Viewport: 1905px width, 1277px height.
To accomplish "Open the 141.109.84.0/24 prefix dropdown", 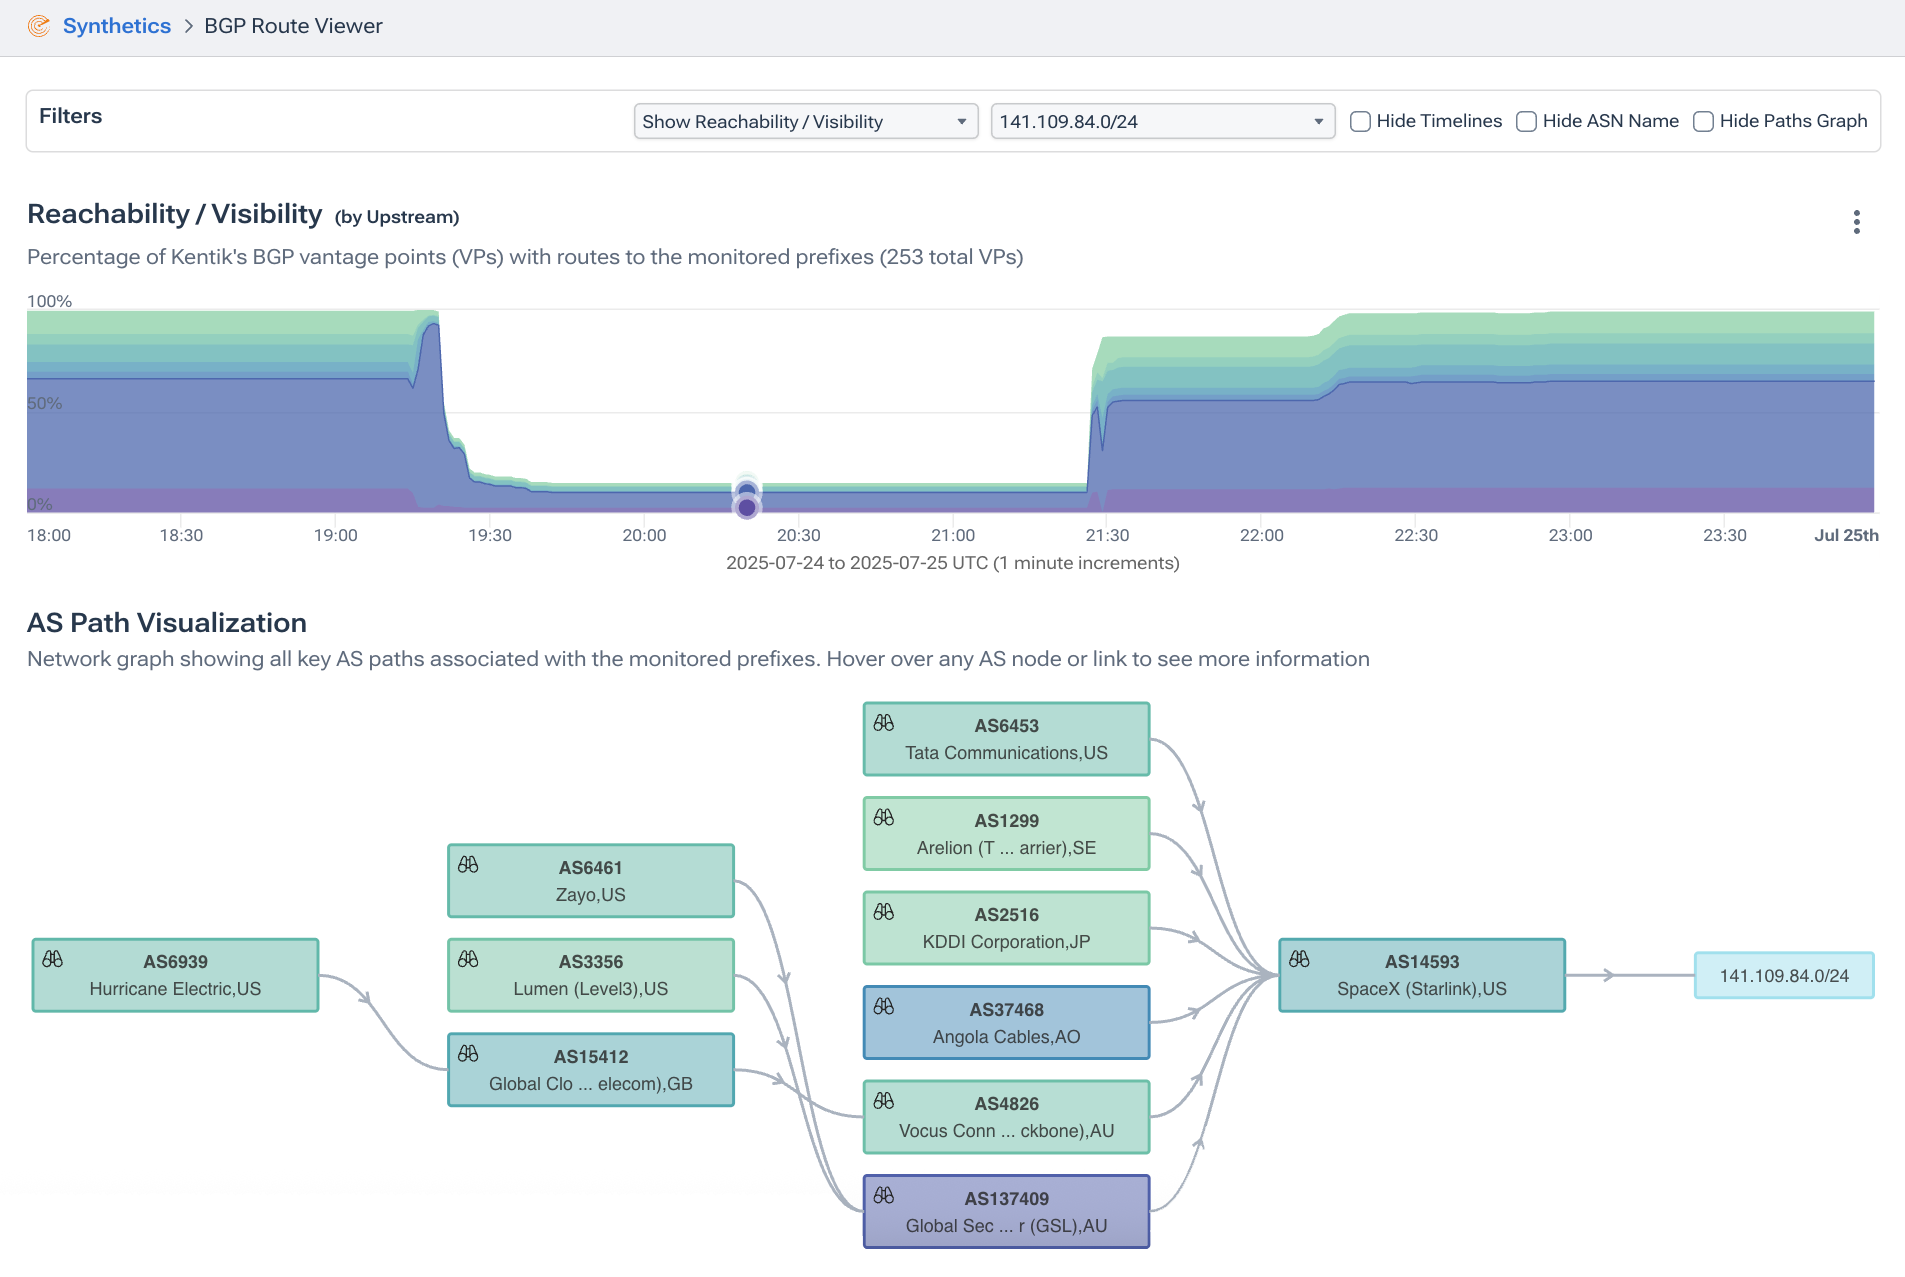I will coord(1162,121).
